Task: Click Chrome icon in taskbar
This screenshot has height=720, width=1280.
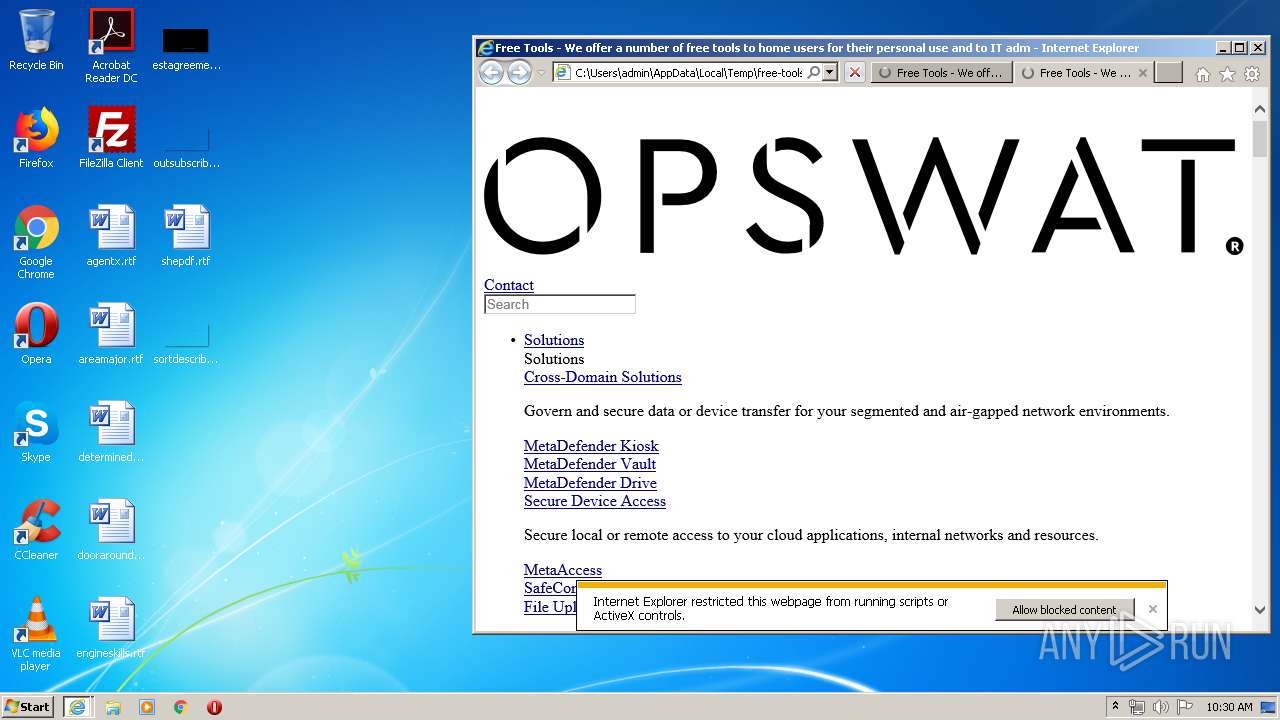Action: click(x=180, y=706)
